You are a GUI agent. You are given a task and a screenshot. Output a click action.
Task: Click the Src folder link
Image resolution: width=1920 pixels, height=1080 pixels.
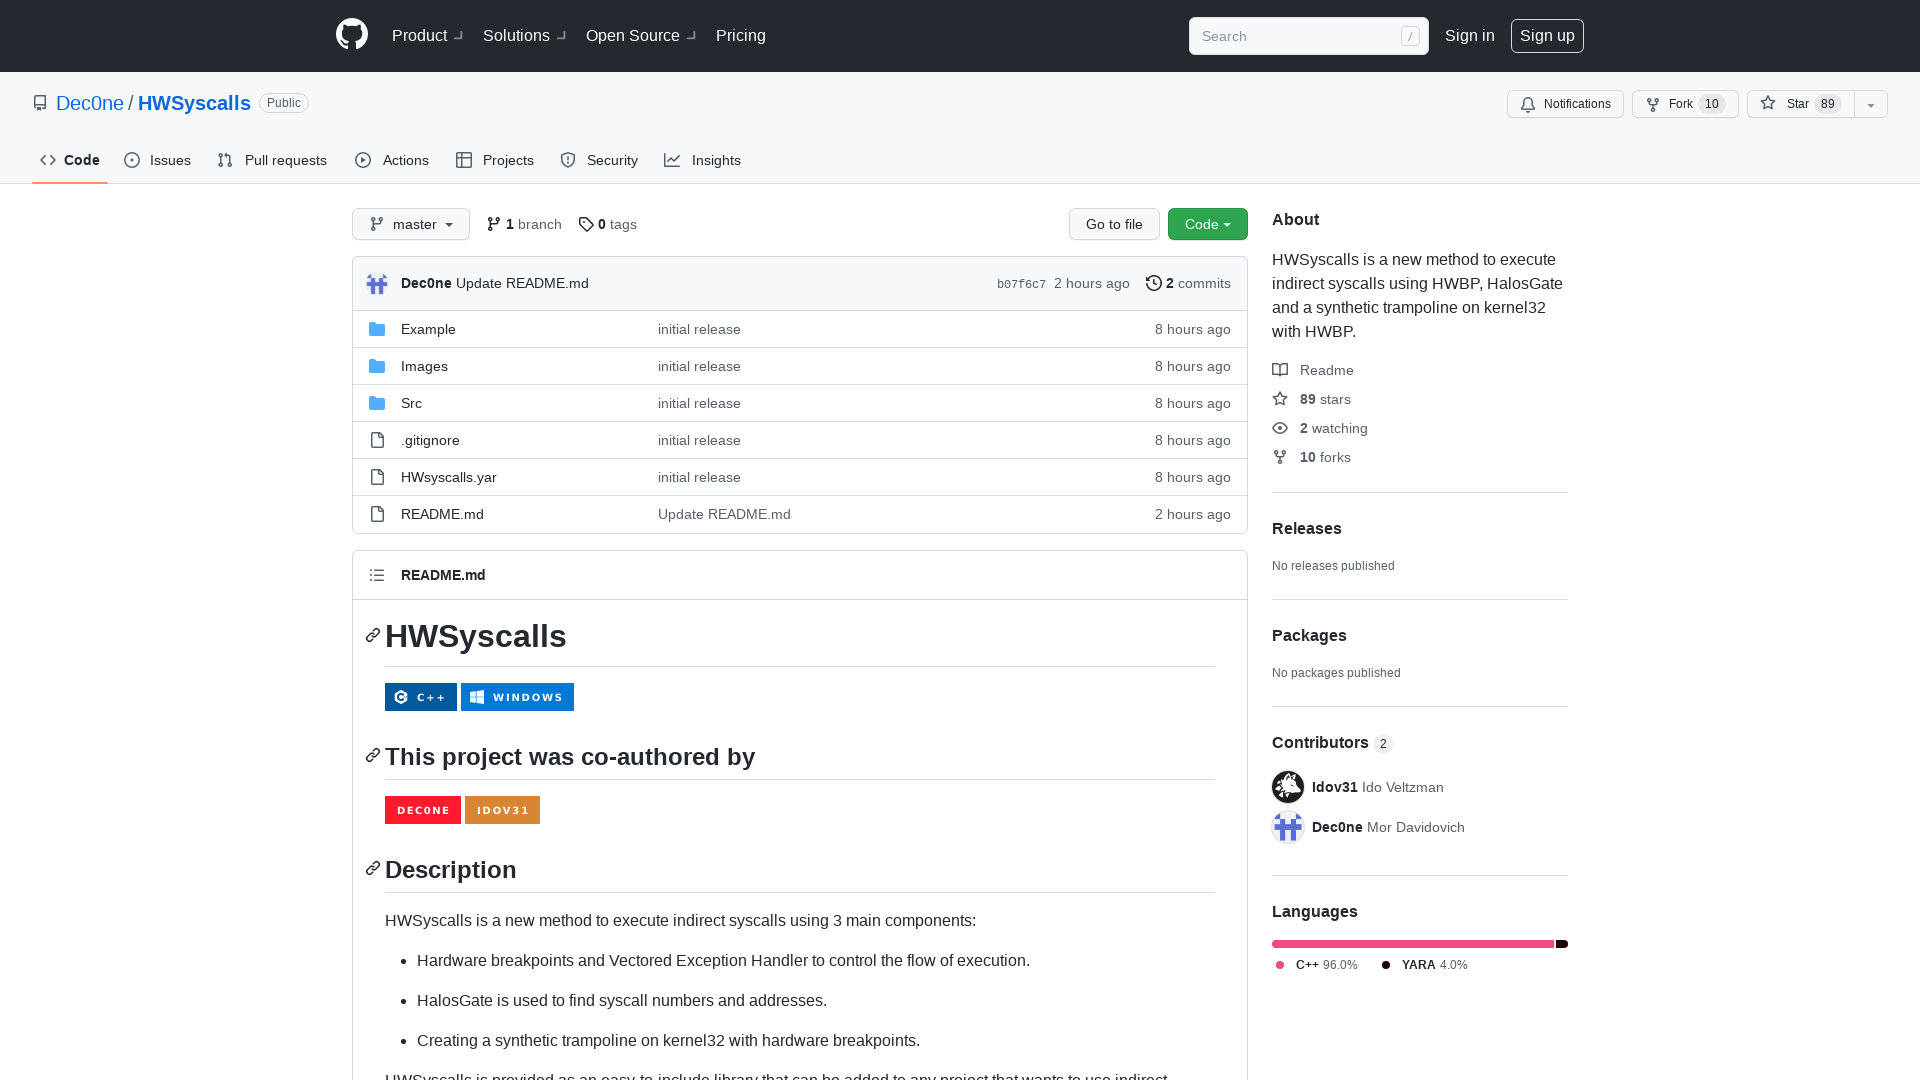point(411,402)
